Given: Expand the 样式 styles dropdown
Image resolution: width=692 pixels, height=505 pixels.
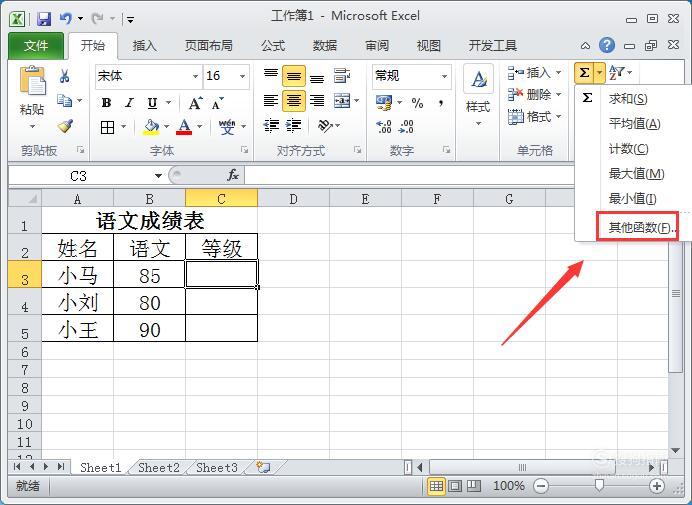Looking at the screenshot, I should [478, 124].
